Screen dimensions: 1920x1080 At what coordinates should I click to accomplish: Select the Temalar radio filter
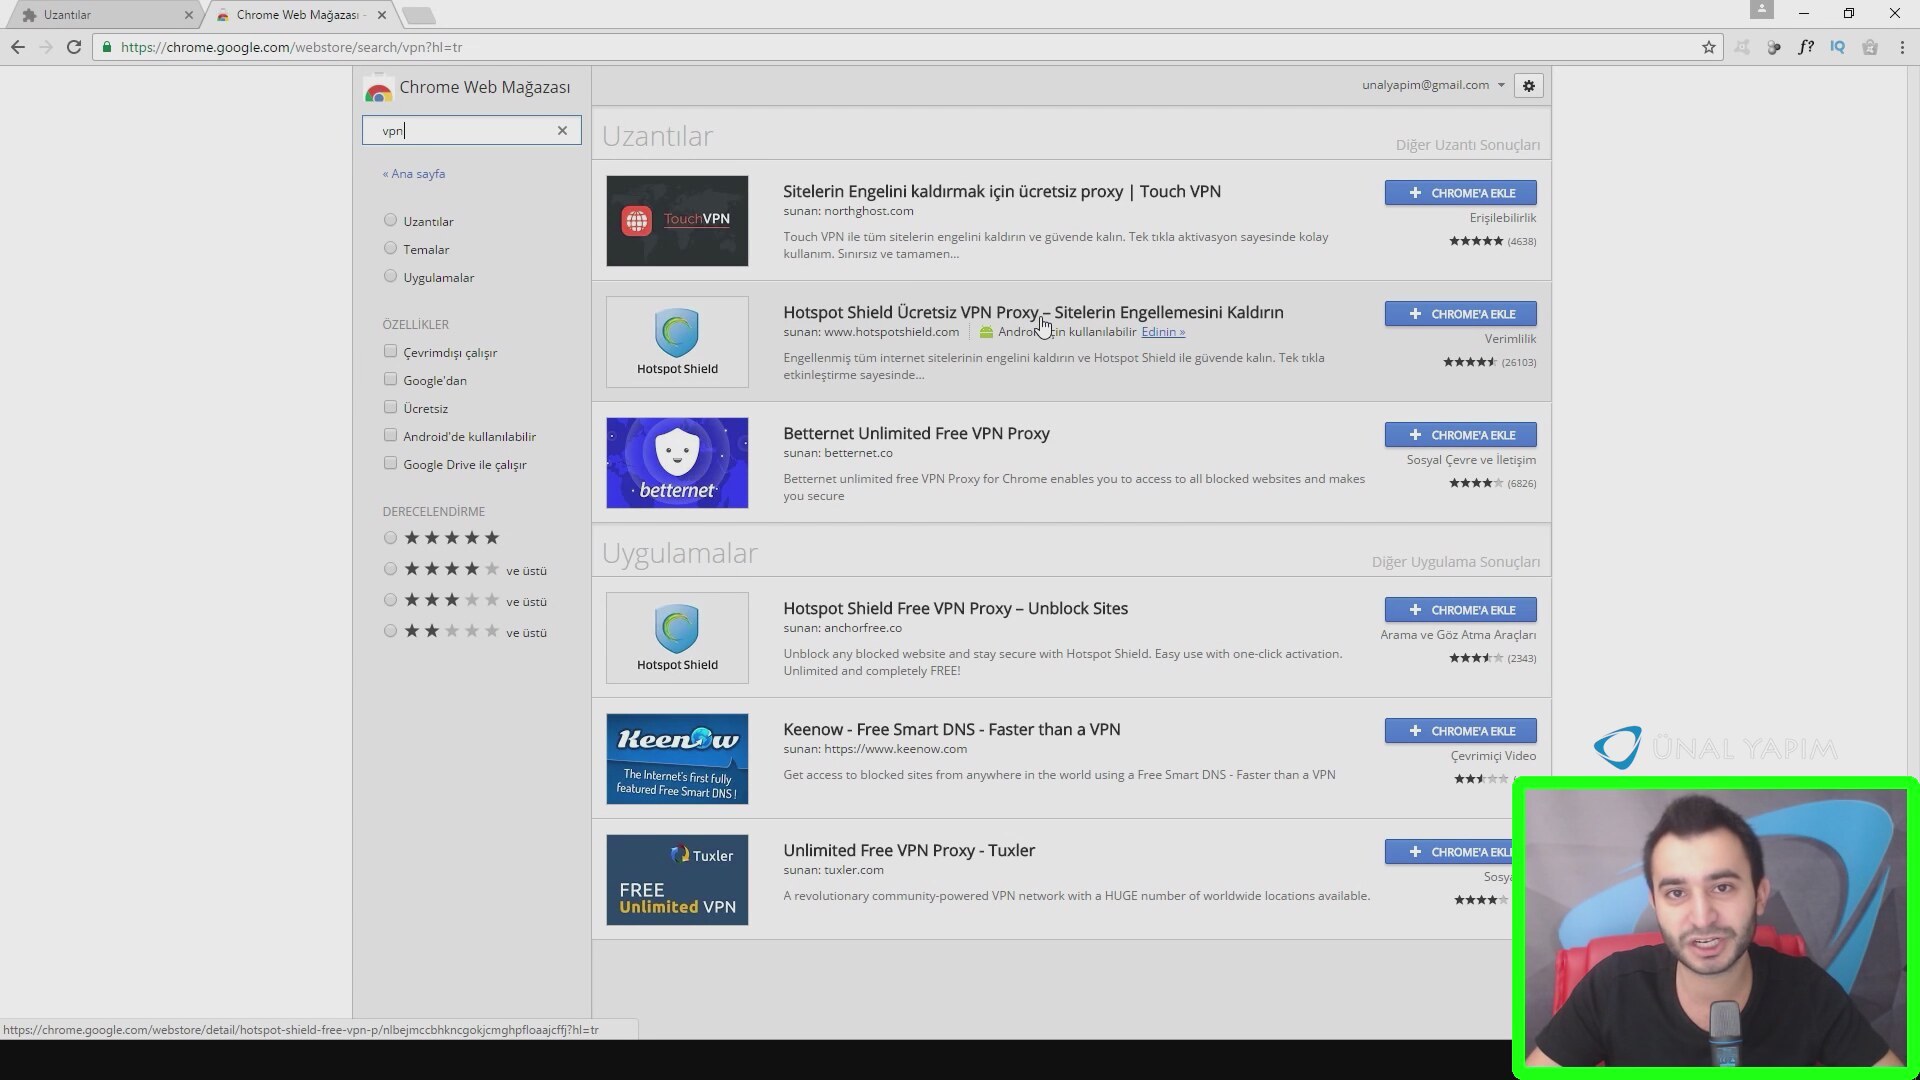390,248
